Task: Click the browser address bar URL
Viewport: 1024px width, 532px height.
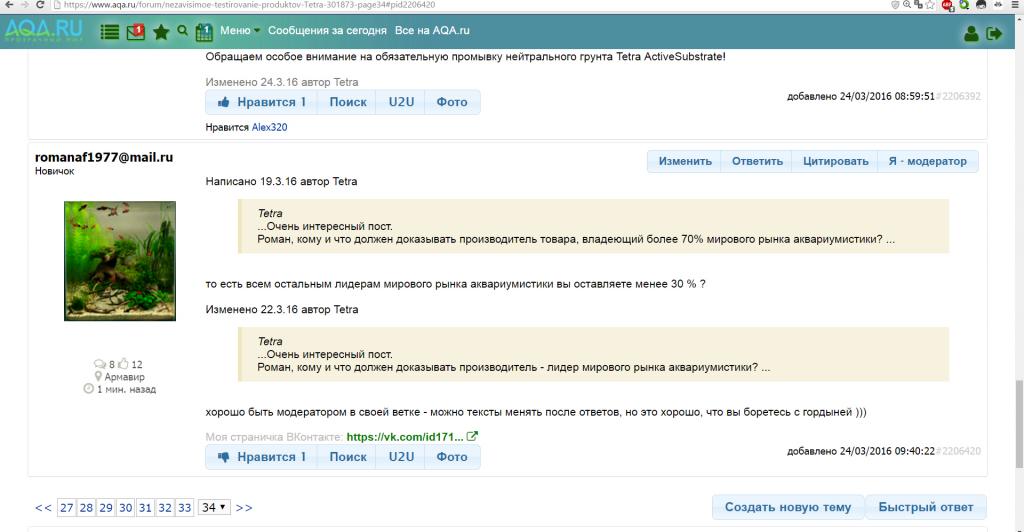Action: (249, 5)
